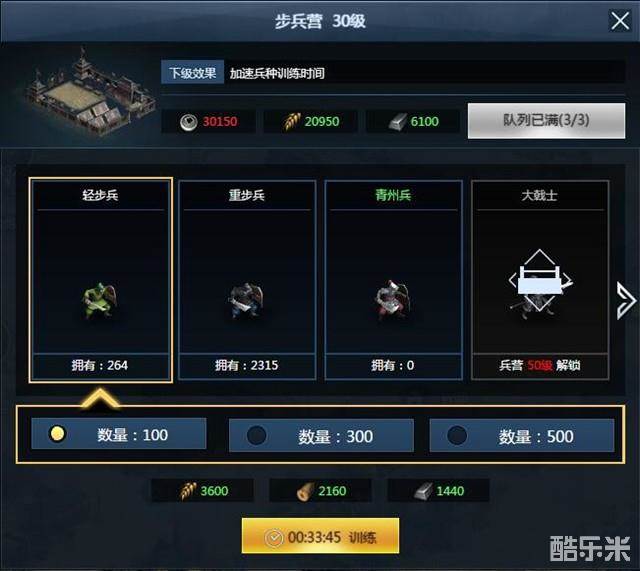Show next units with right arrow

pyautogui.click(x=626, y=300)
